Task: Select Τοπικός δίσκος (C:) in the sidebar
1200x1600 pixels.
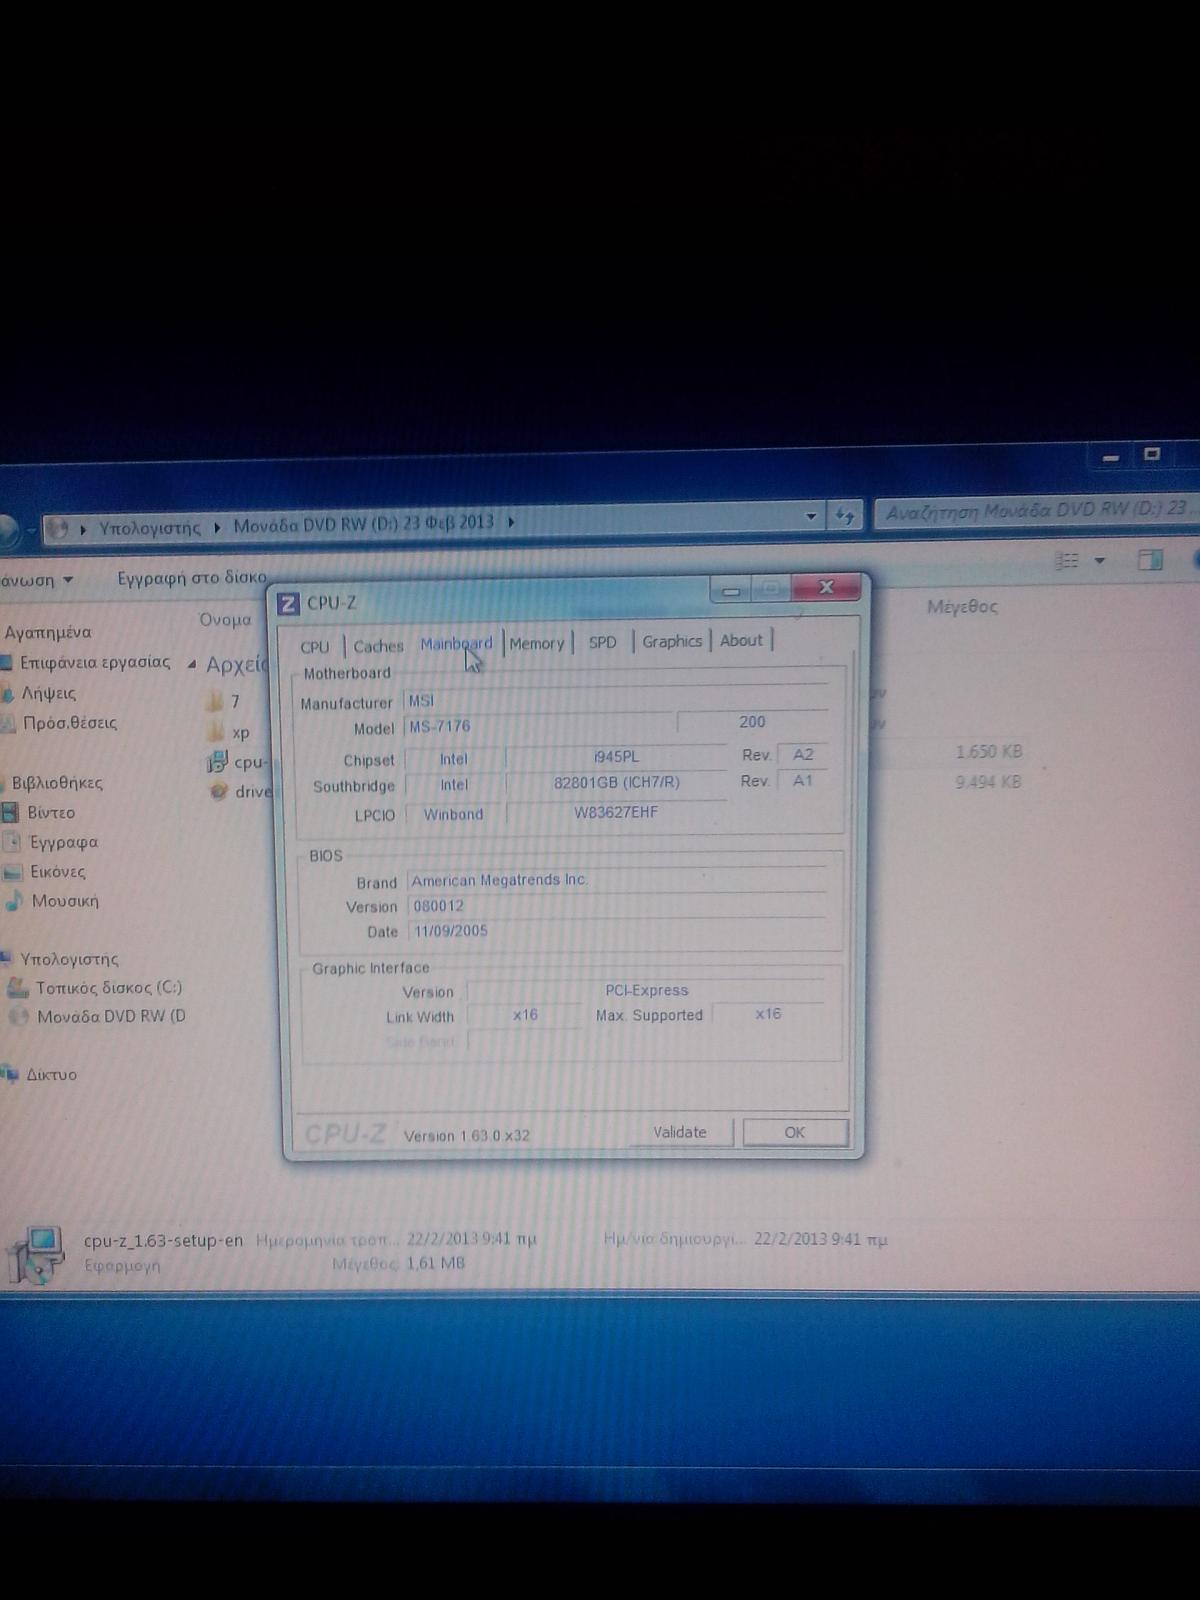Action: point(109,988)
